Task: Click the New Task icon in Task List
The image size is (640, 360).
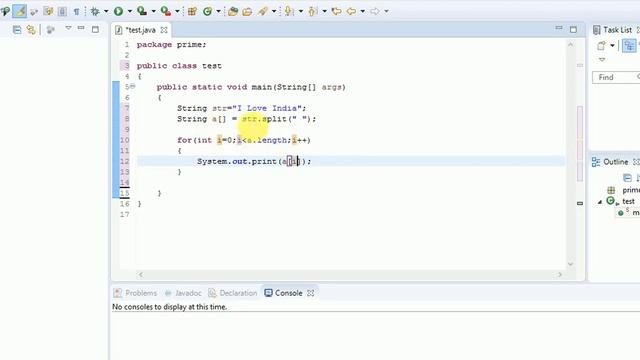Action: point(601,46)
